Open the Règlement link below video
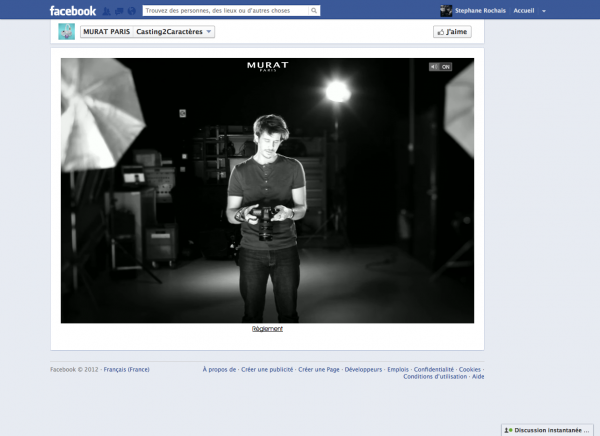Image resolution: width=600 pixels, height=436 pixels. (267, 329)
